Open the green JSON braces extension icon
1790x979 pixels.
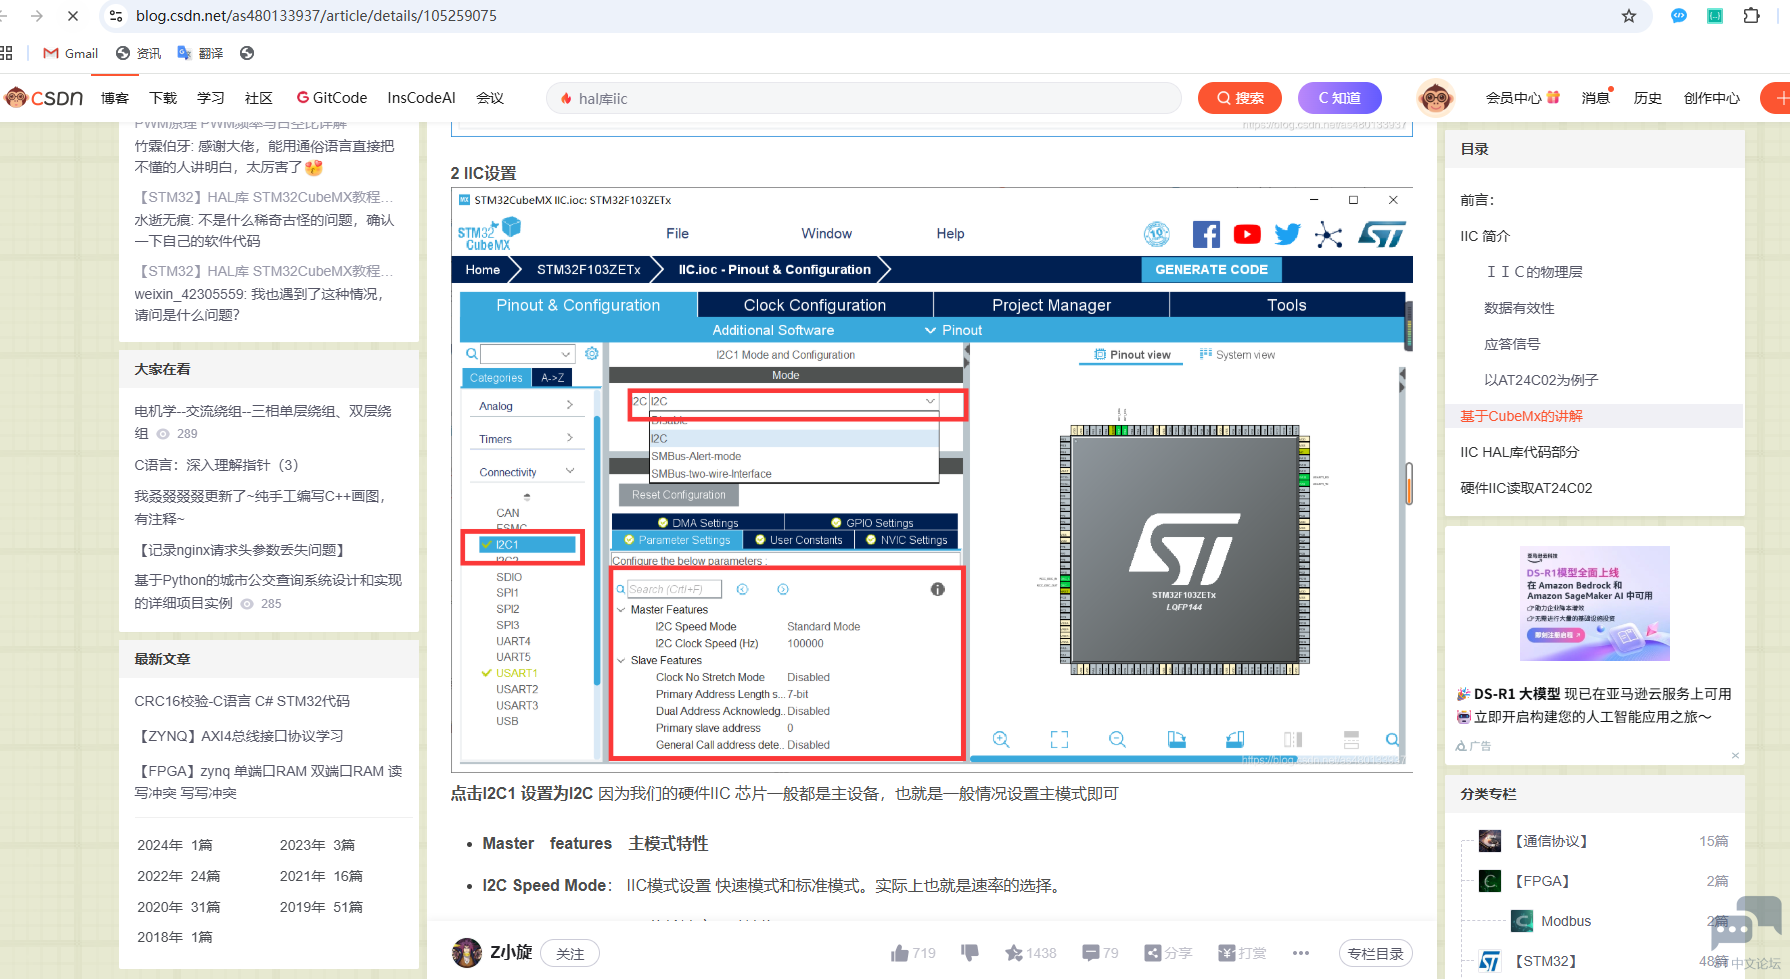tap(1715, 16)
